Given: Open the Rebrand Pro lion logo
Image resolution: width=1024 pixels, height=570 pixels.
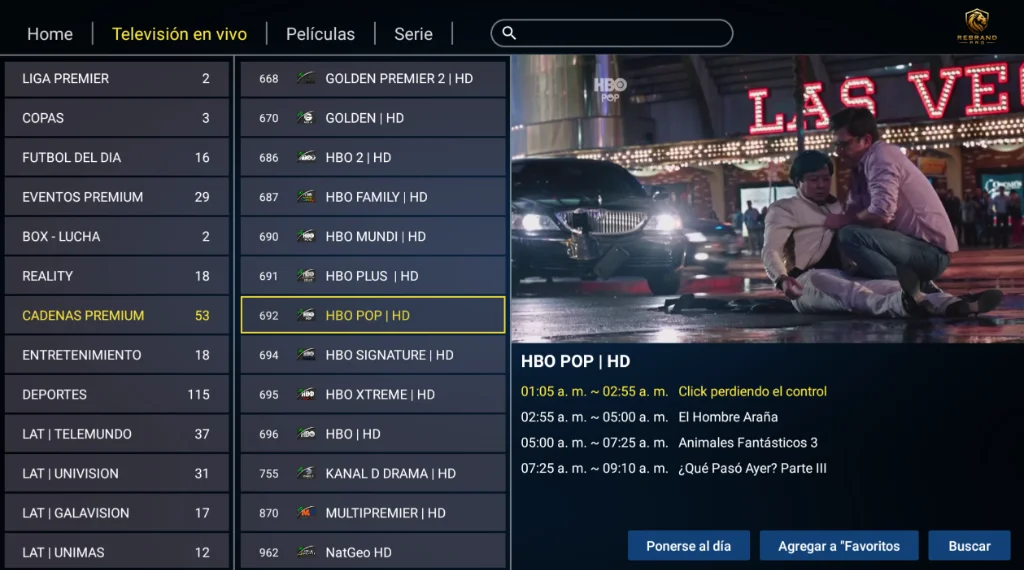Looking at the screenshot, I should pos(976,26).
